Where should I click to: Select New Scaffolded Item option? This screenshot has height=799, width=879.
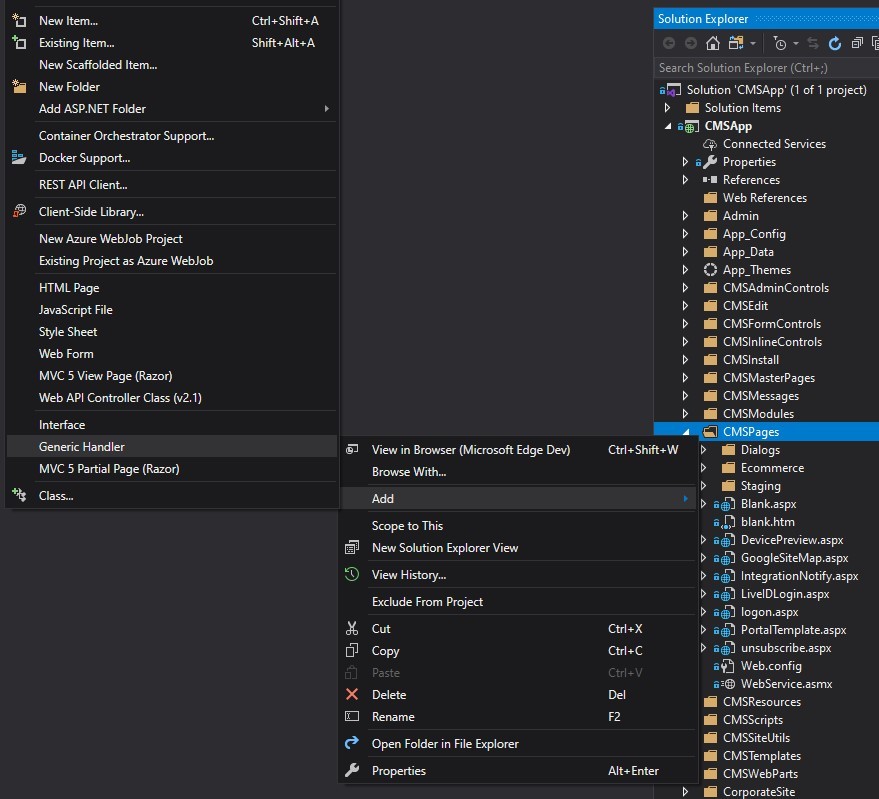coord(172,64)
